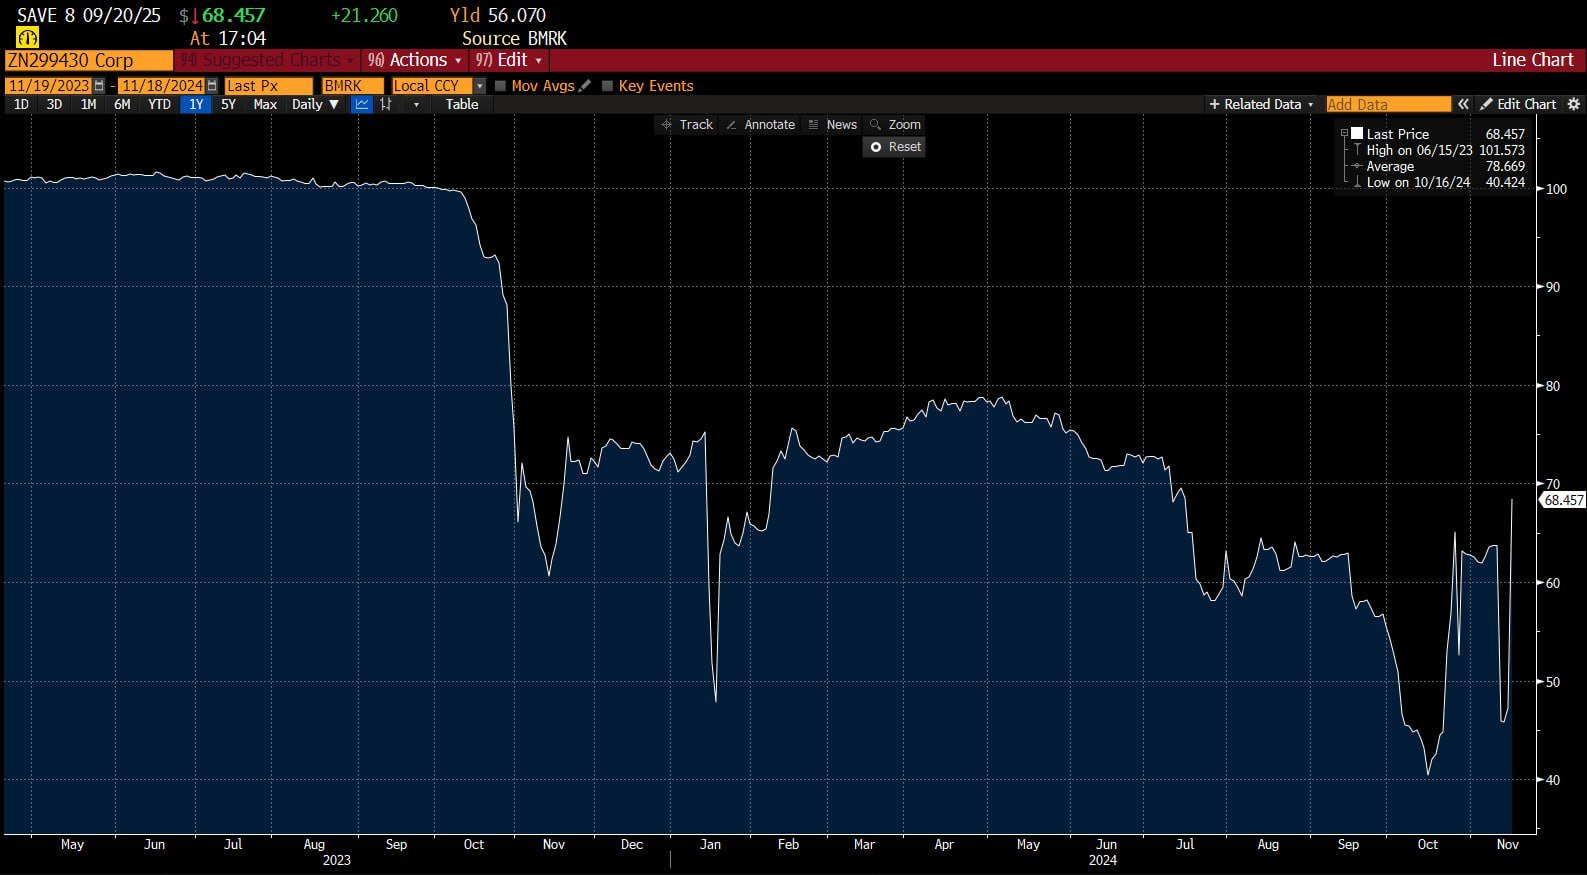
Task: Click the +21.260 change value
Action: pos(364,16)
